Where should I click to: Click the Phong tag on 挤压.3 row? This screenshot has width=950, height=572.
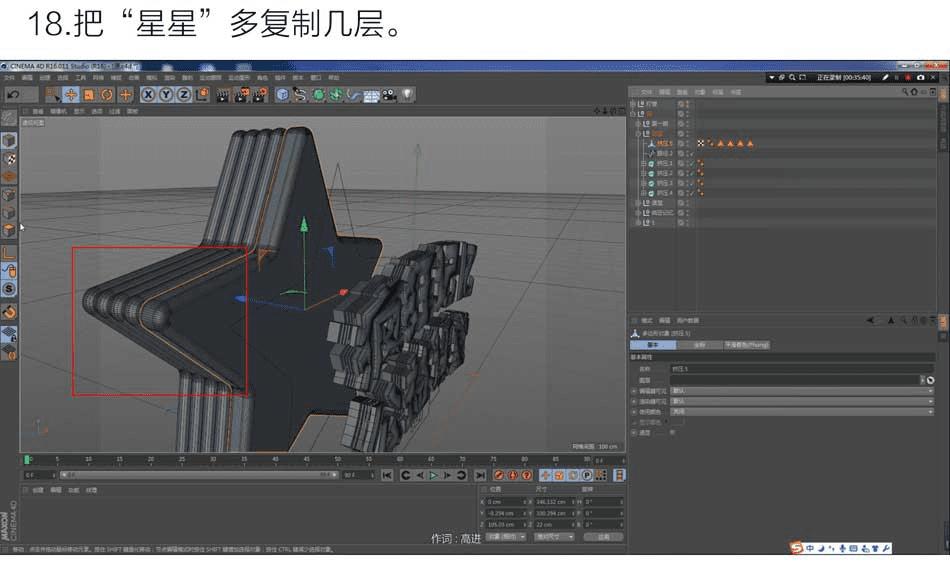700,183
